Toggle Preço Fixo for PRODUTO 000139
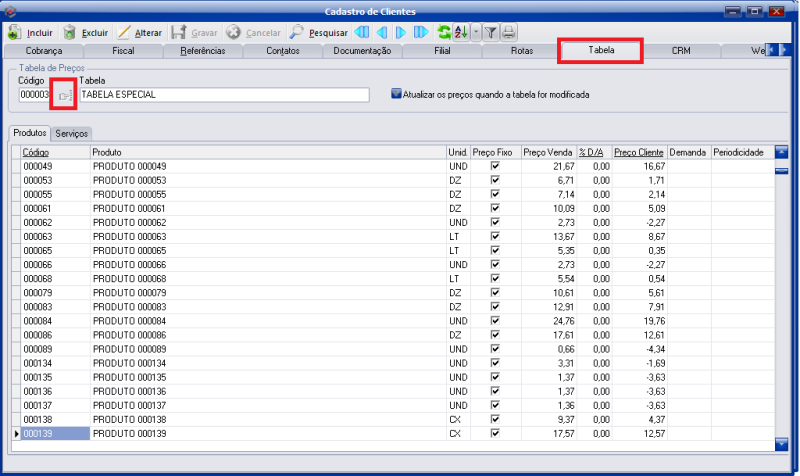Image resolution: width=800 pixels, height=476 pixels. tap(495, 433)
